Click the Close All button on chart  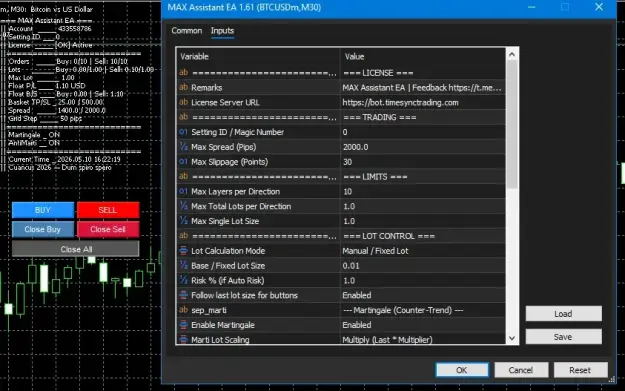point(76,249)
